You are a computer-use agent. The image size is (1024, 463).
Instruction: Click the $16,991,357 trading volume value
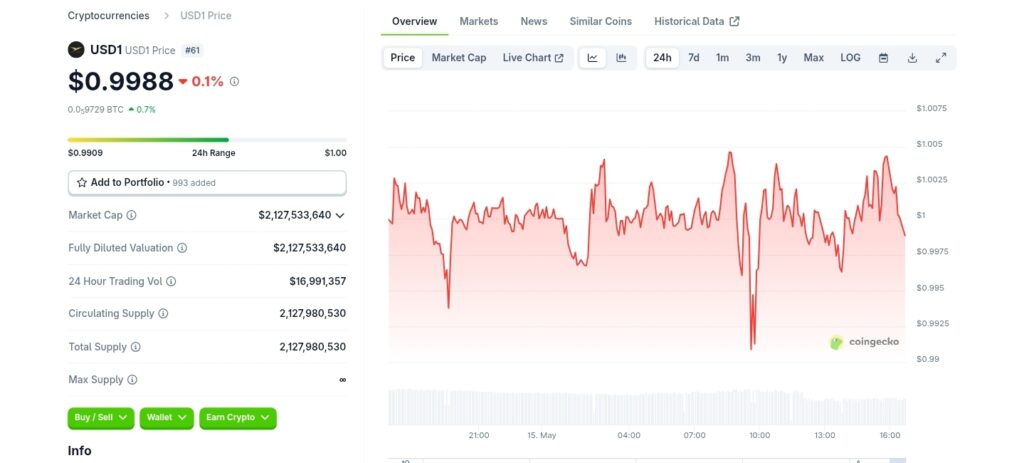(x=317, y=281)
